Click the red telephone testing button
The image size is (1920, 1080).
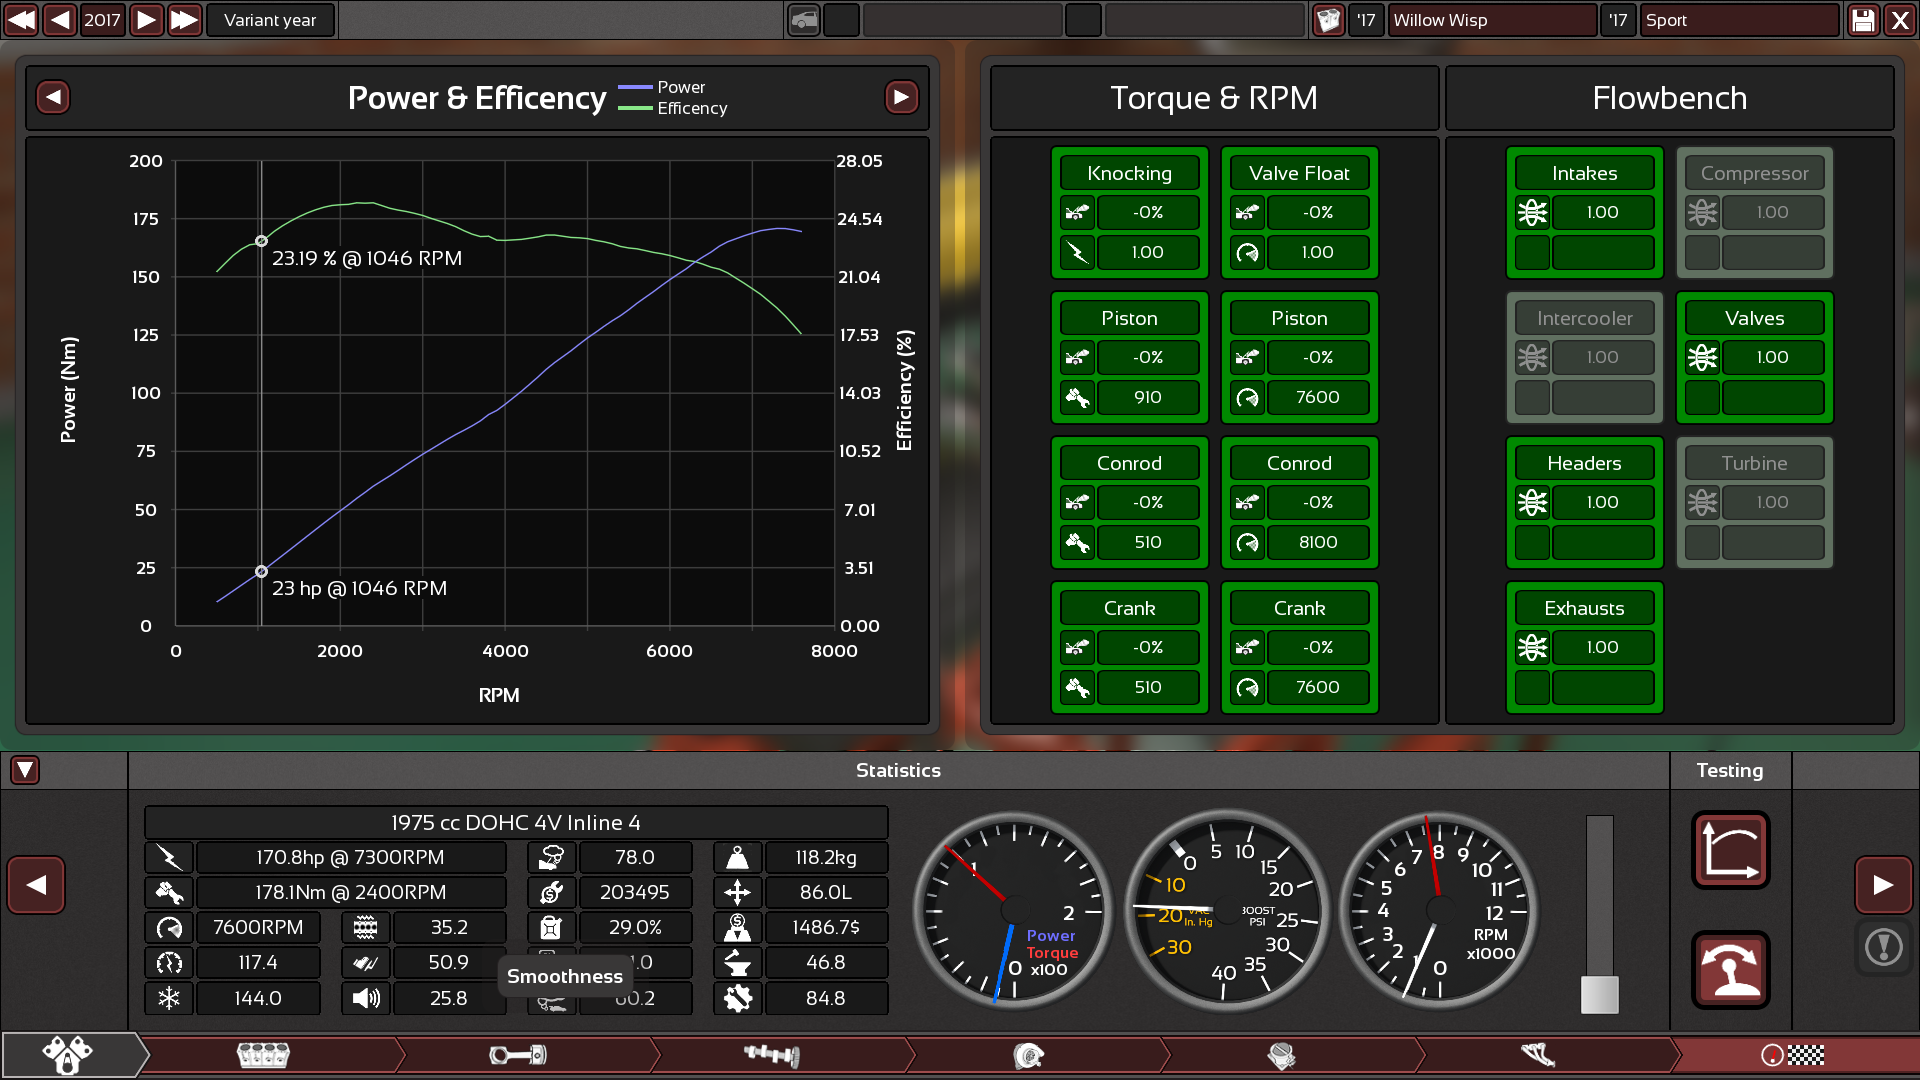tap(1730, 970)
